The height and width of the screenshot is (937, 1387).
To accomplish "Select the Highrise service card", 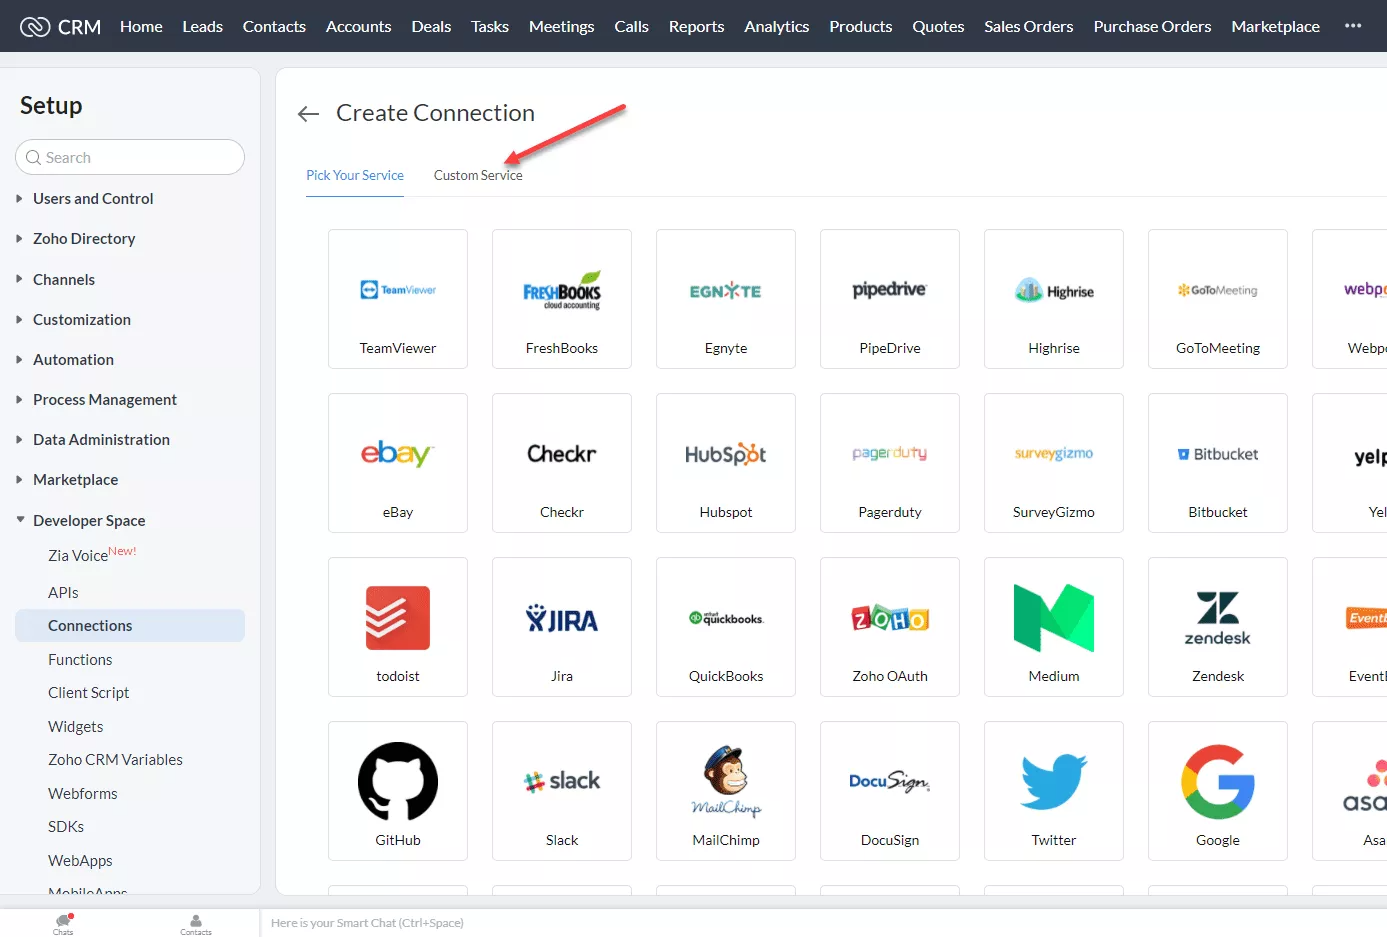I will point(1054,299).
